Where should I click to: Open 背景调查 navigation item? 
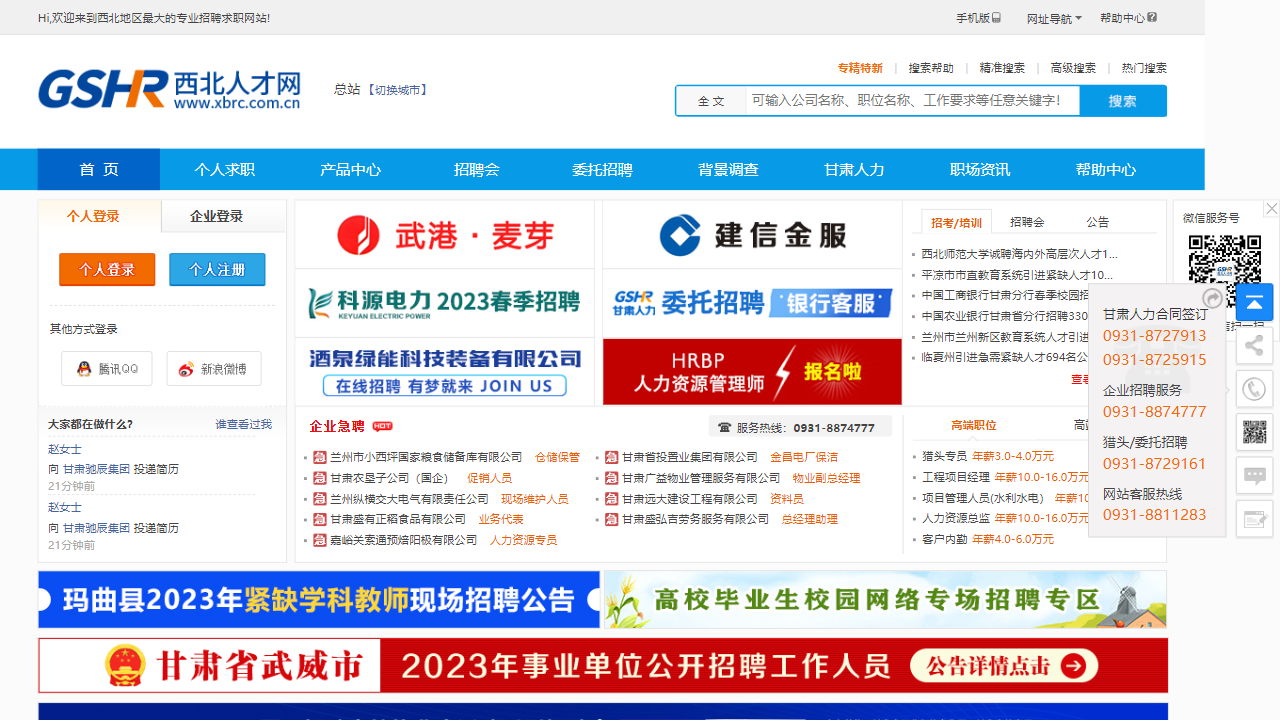[x=729, y=169]
